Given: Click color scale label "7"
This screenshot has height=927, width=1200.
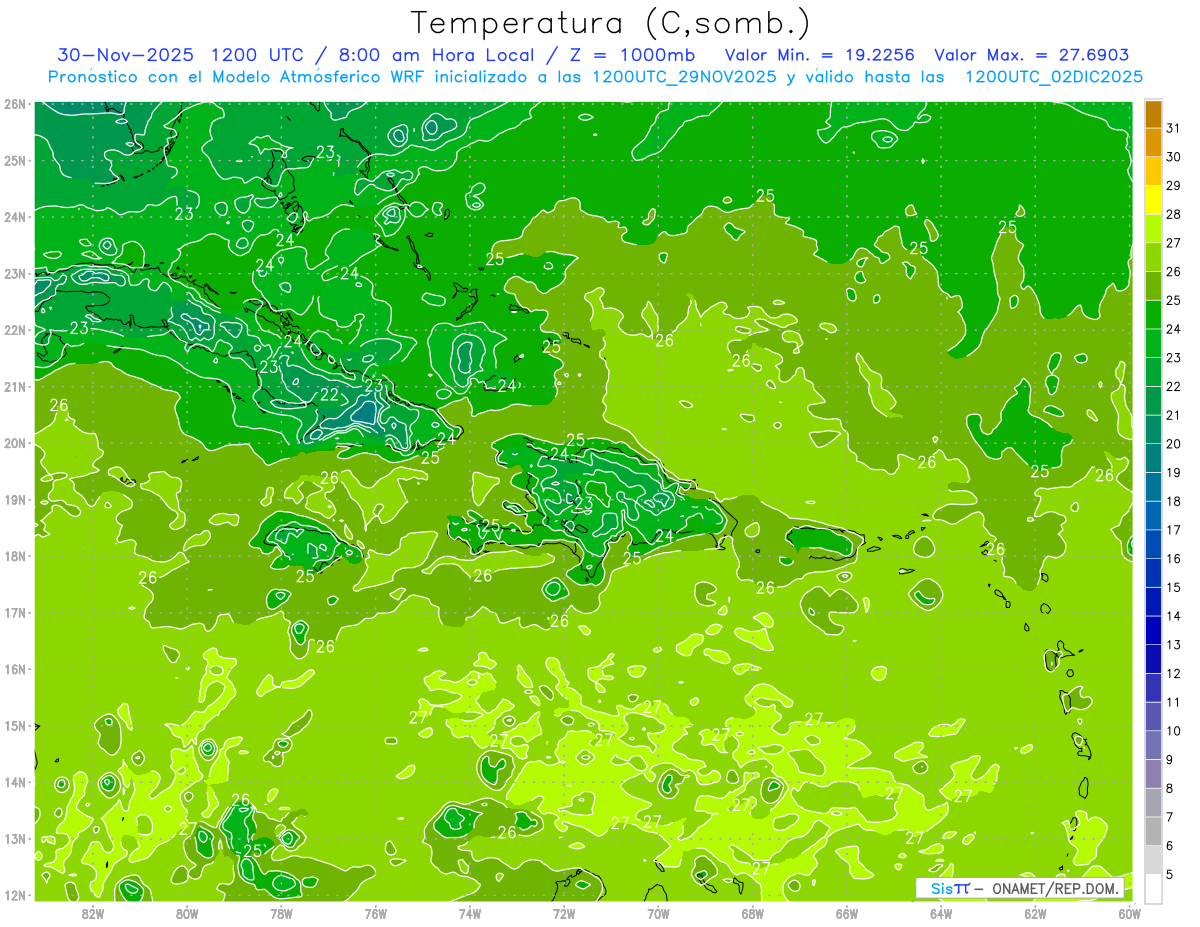Looking at the screenshot, I should pyautogui.click(x=1170, y=817).
